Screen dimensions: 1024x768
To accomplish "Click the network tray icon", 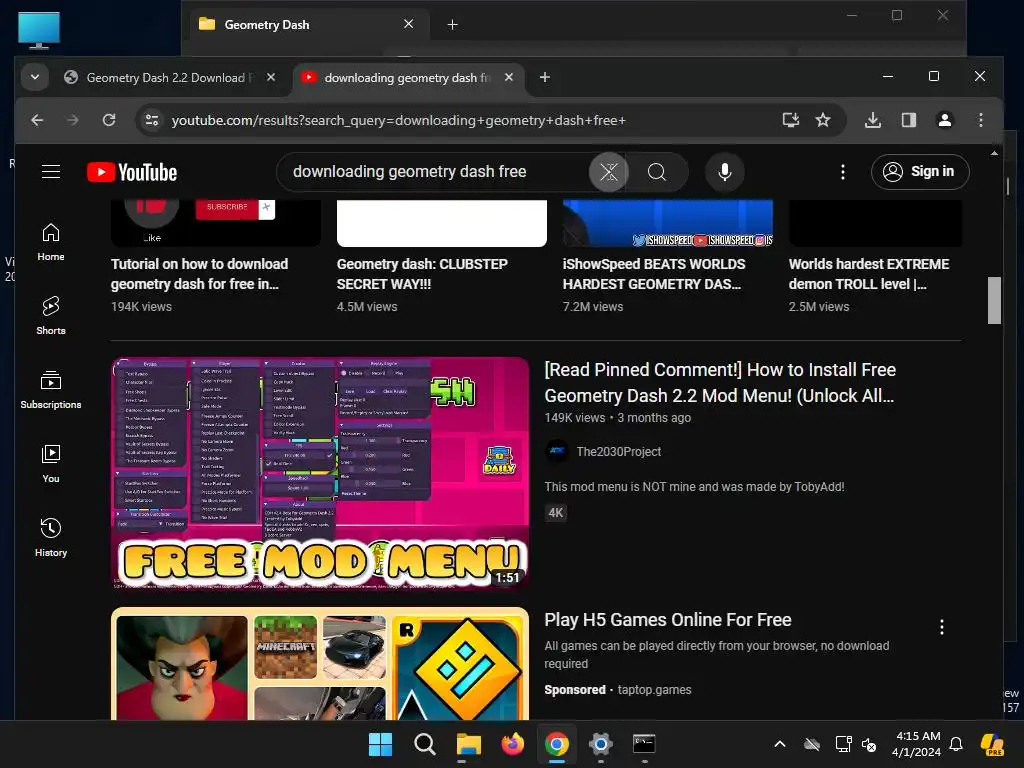I will click(843, 744).
